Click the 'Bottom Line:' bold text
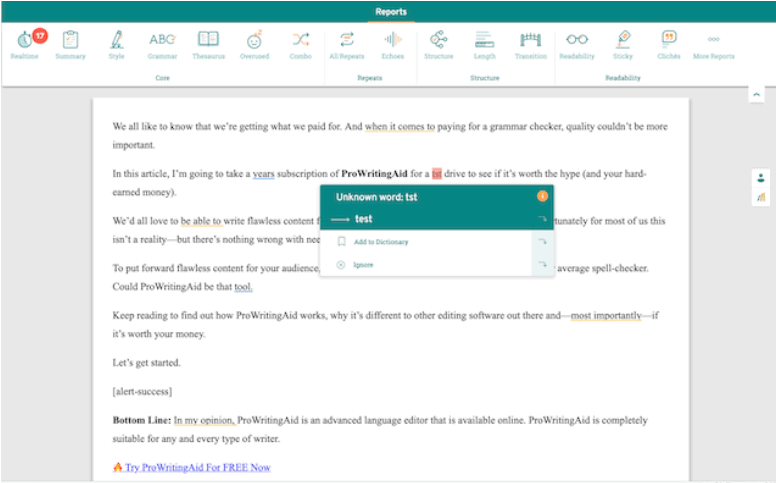The width and height of the screenshot is (776, 483). (142, 420)
